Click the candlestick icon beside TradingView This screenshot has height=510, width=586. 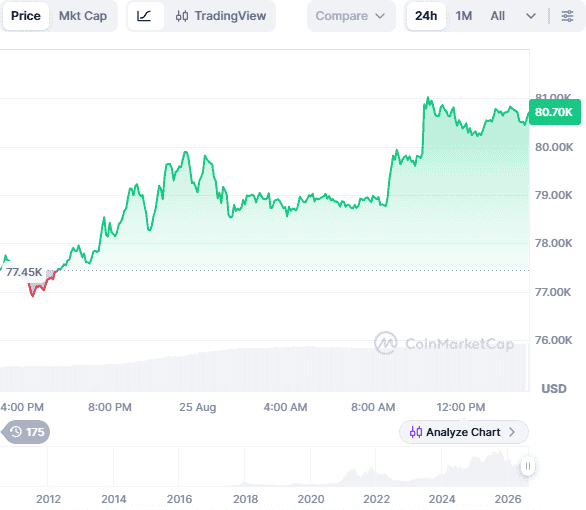point(182,16)
